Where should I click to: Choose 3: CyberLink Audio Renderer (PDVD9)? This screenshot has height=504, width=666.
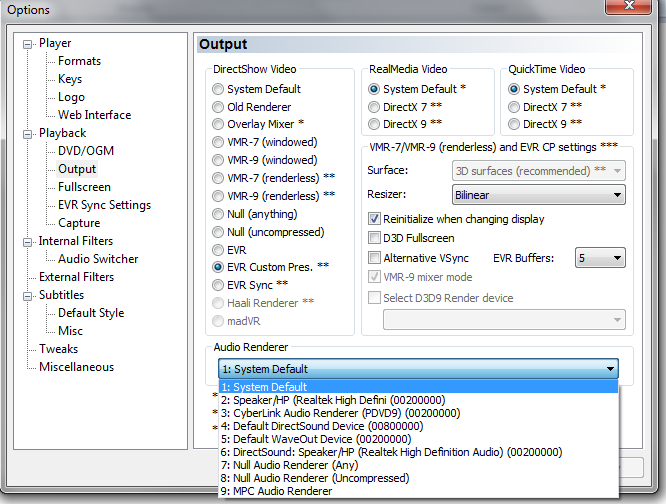tap(418, 413)
